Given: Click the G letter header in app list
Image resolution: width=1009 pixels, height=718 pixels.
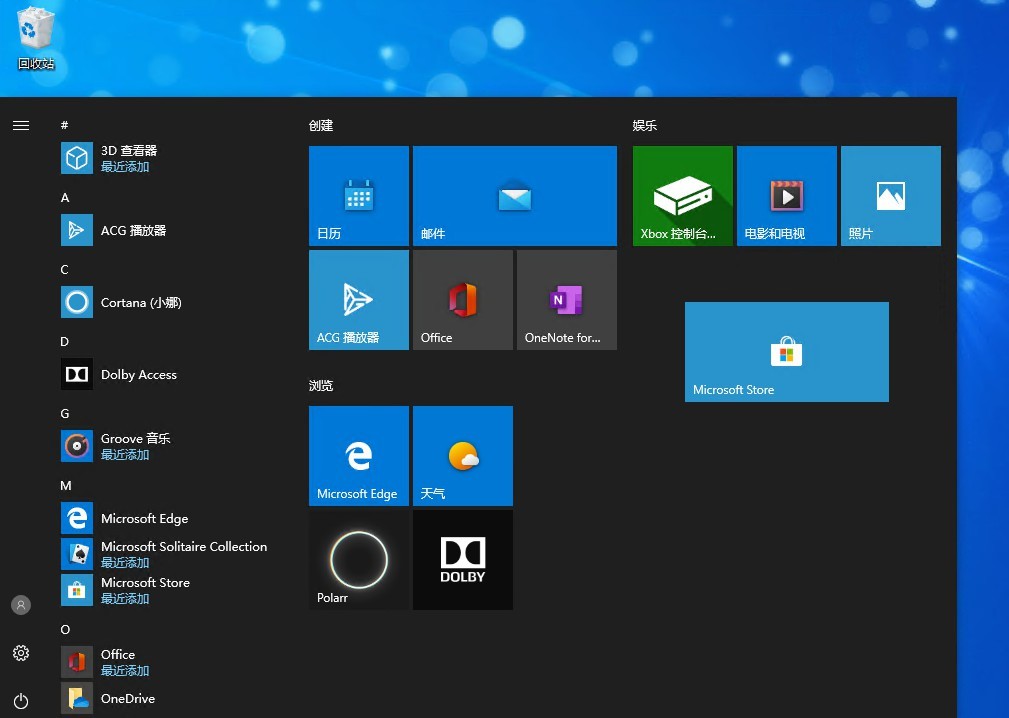Looking at the screenshot, I should 65,414.
